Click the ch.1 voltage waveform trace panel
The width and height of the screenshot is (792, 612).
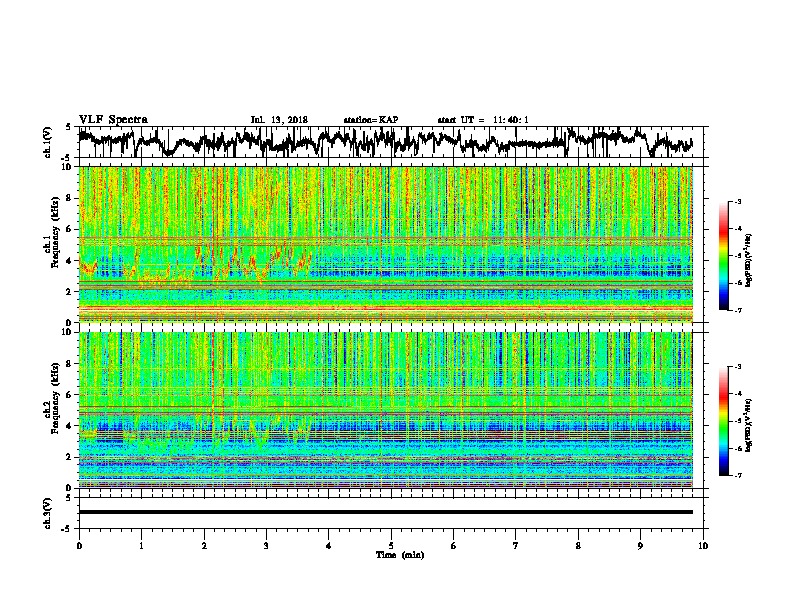click(x=393, y=142)
